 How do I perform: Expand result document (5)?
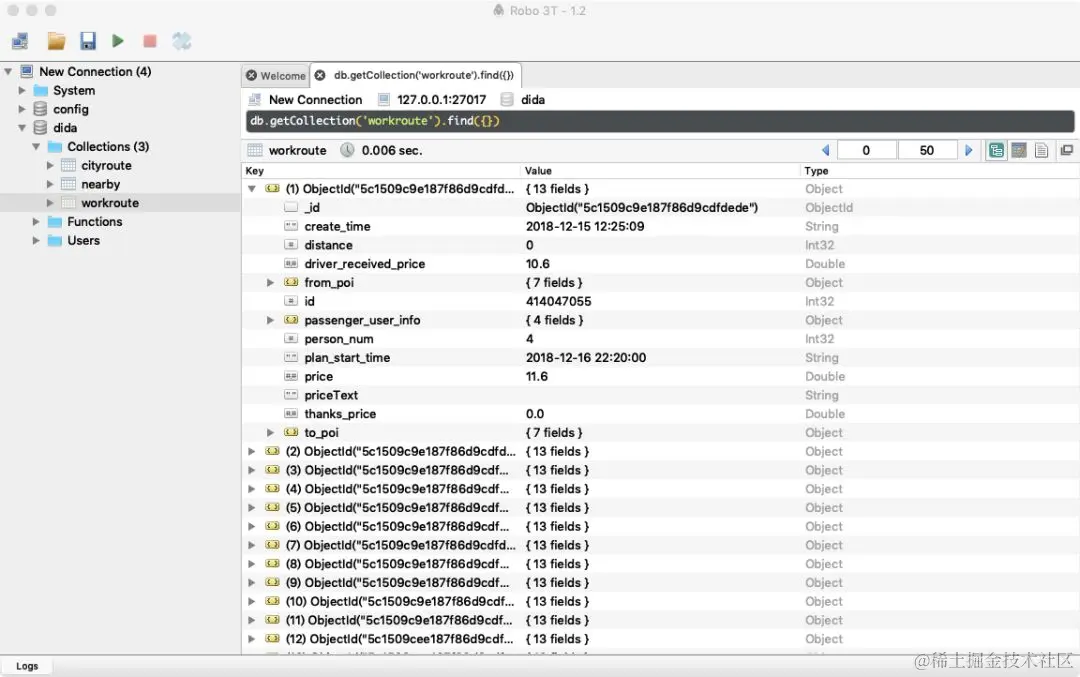click(x=252, y=508)
